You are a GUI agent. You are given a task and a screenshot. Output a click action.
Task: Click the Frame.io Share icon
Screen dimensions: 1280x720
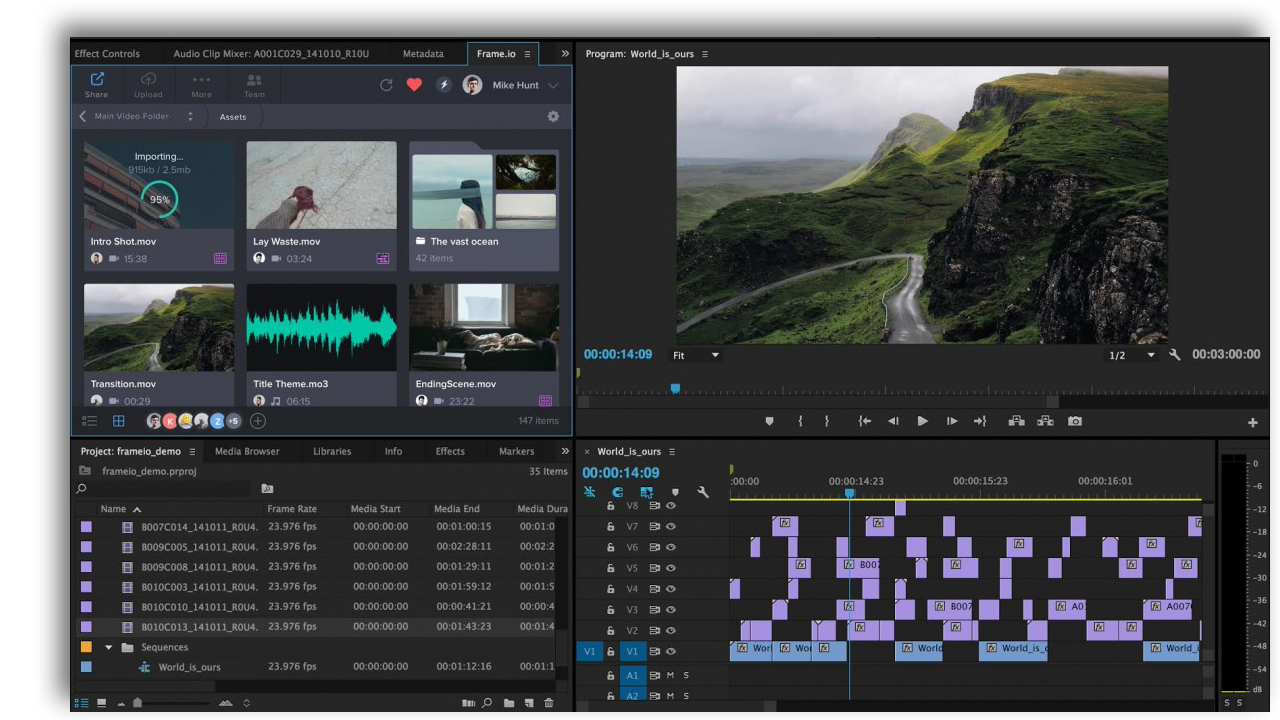coord(97,79)
